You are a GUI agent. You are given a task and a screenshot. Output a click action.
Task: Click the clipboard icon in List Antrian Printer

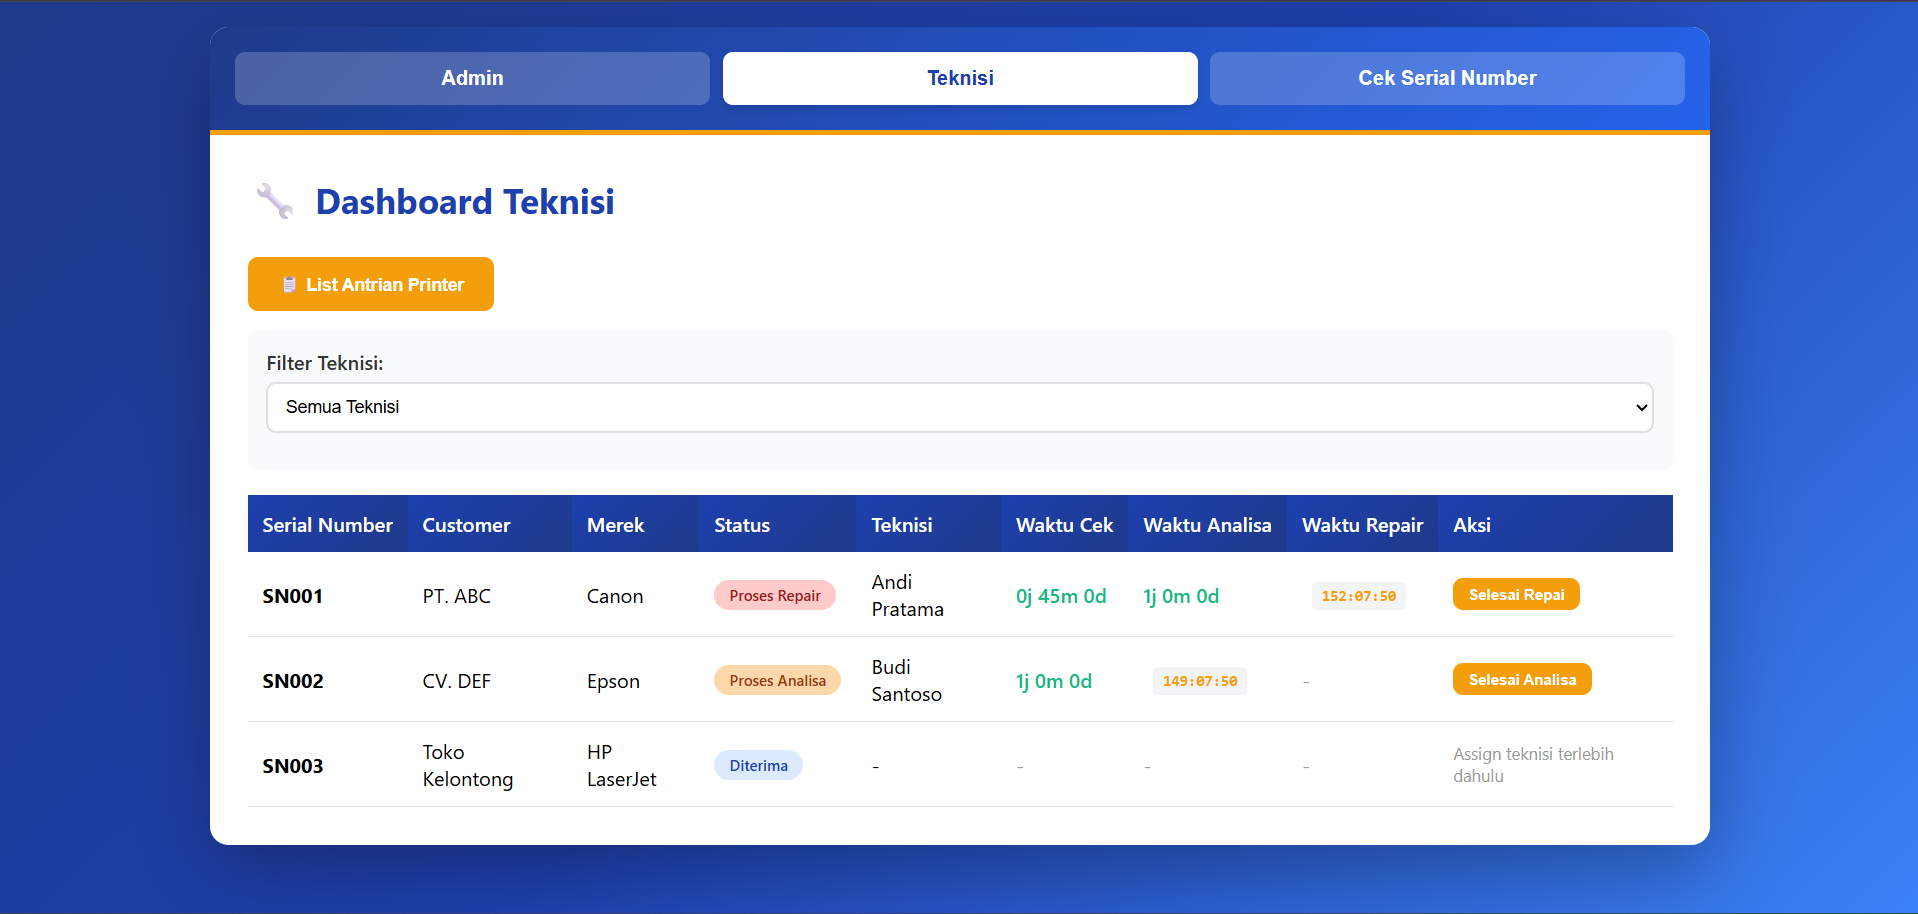(x=289, y=285)
